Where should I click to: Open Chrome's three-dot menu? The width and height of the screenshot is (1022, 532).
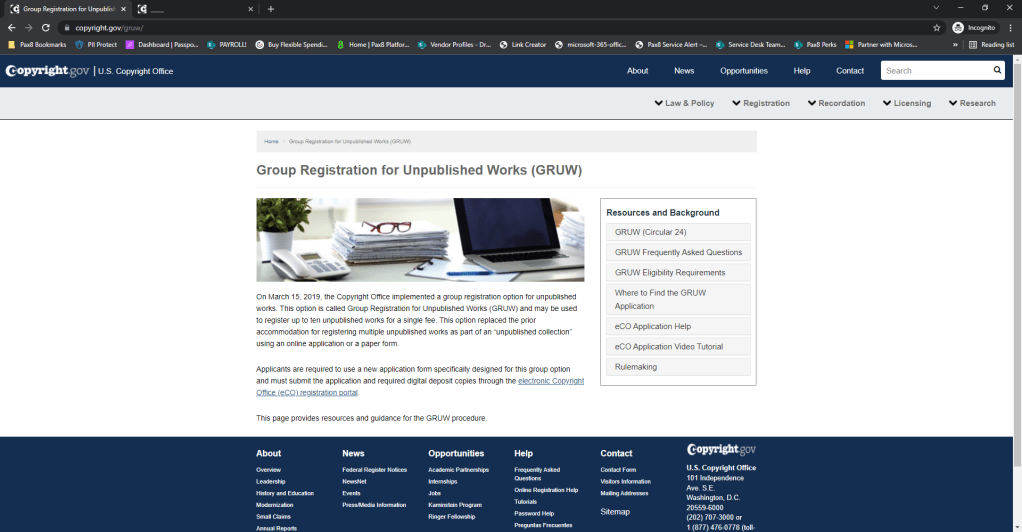(x=1009, y=28)
